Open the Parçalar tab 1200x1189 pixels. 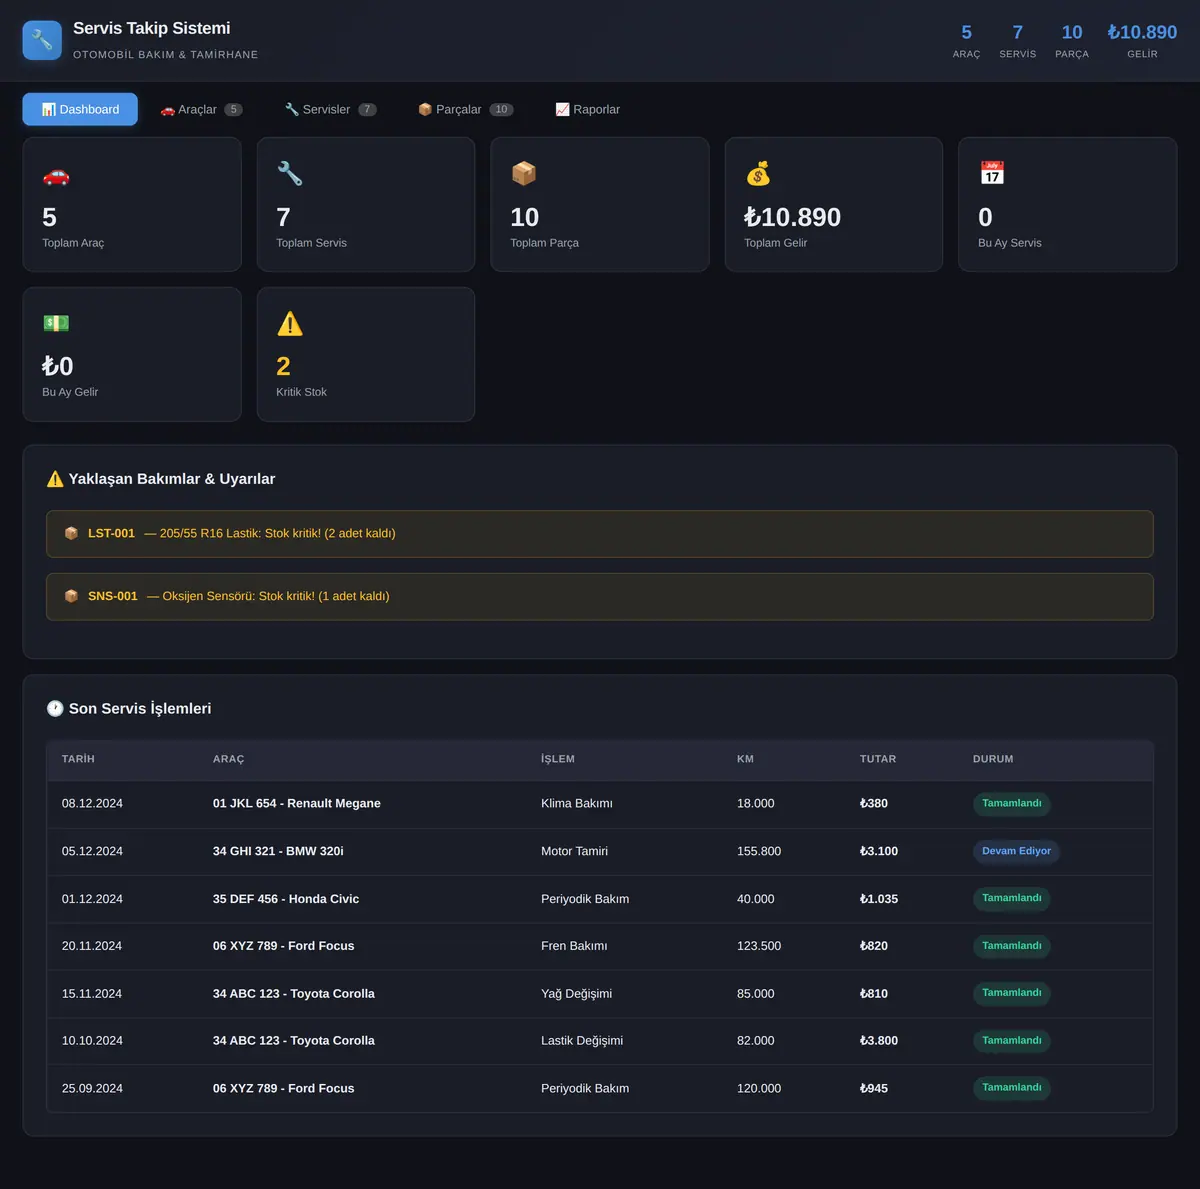point(465,109)
